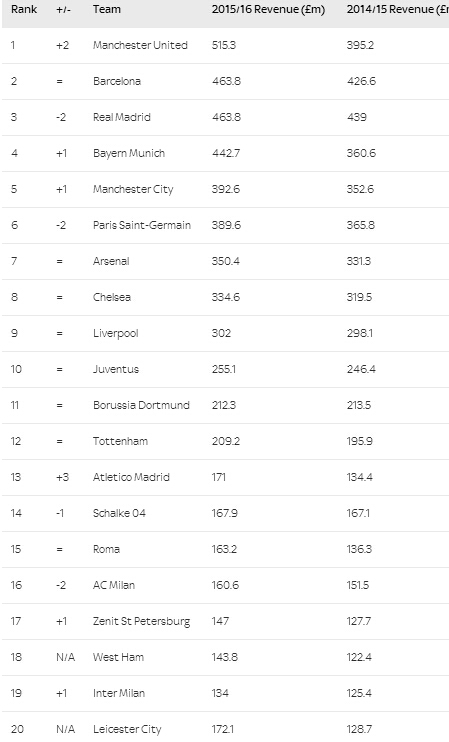449x742 pixels.
Task: Click the Team column header
Action: pyautogui.click(x=106, y=9)
